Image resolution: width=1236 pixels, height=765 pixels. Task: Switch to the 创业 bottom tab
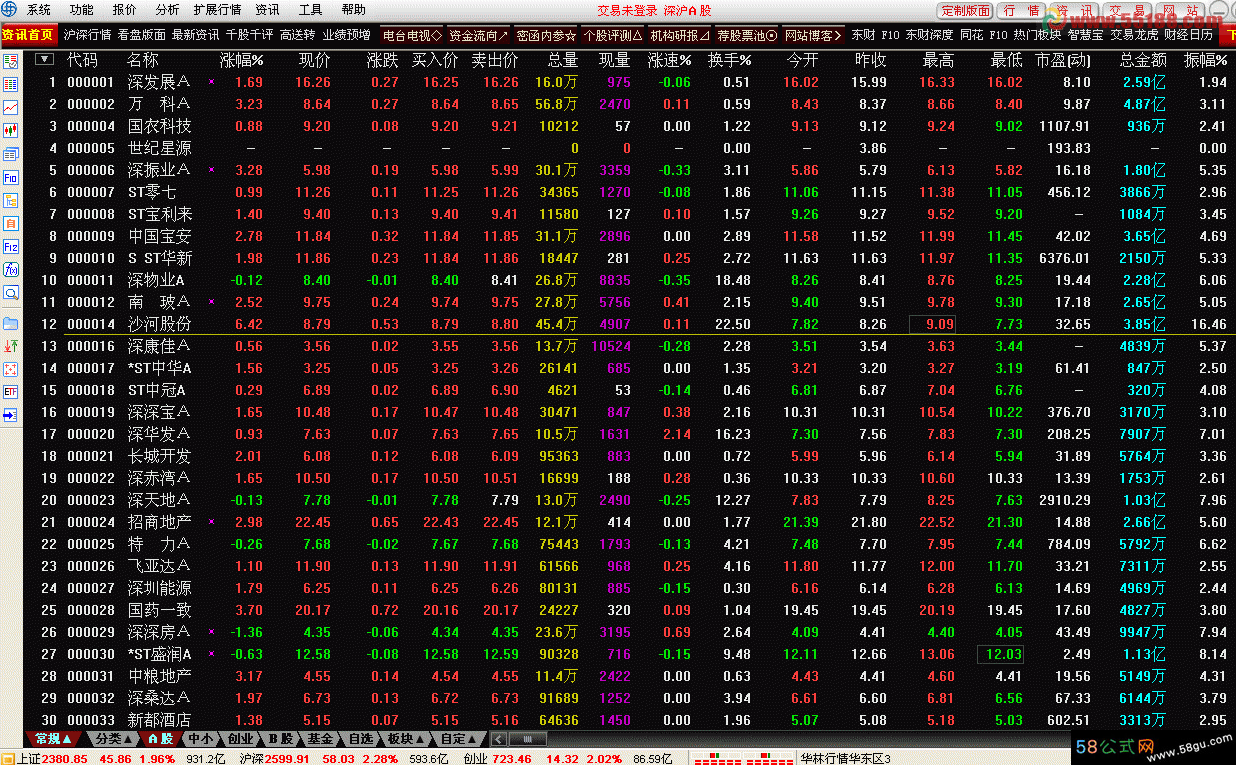(x=240, y=739)
